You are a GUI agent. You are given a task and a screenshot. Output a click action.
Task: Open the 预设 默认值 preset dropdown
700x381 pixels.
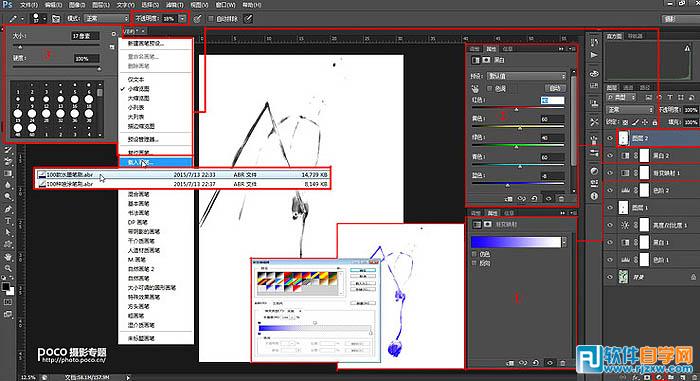coord(526,76)
